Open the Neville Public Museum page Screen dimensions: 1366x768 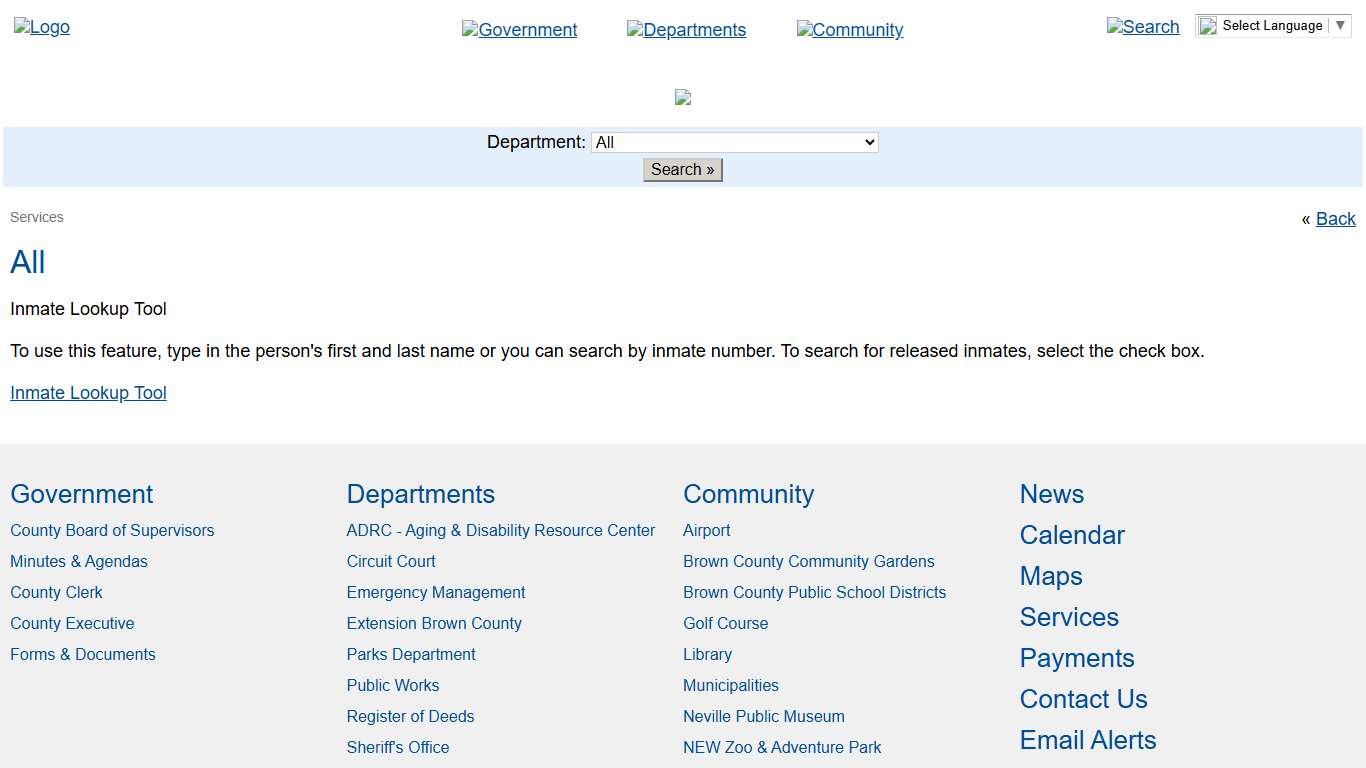[x=763, y=716]
